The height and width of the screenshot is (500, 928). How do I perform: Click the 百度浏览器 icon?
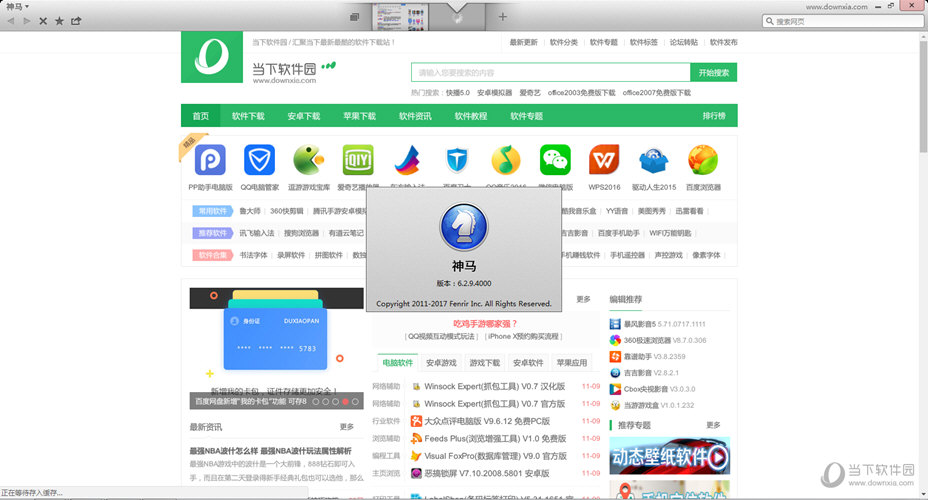tap(703, 160)
